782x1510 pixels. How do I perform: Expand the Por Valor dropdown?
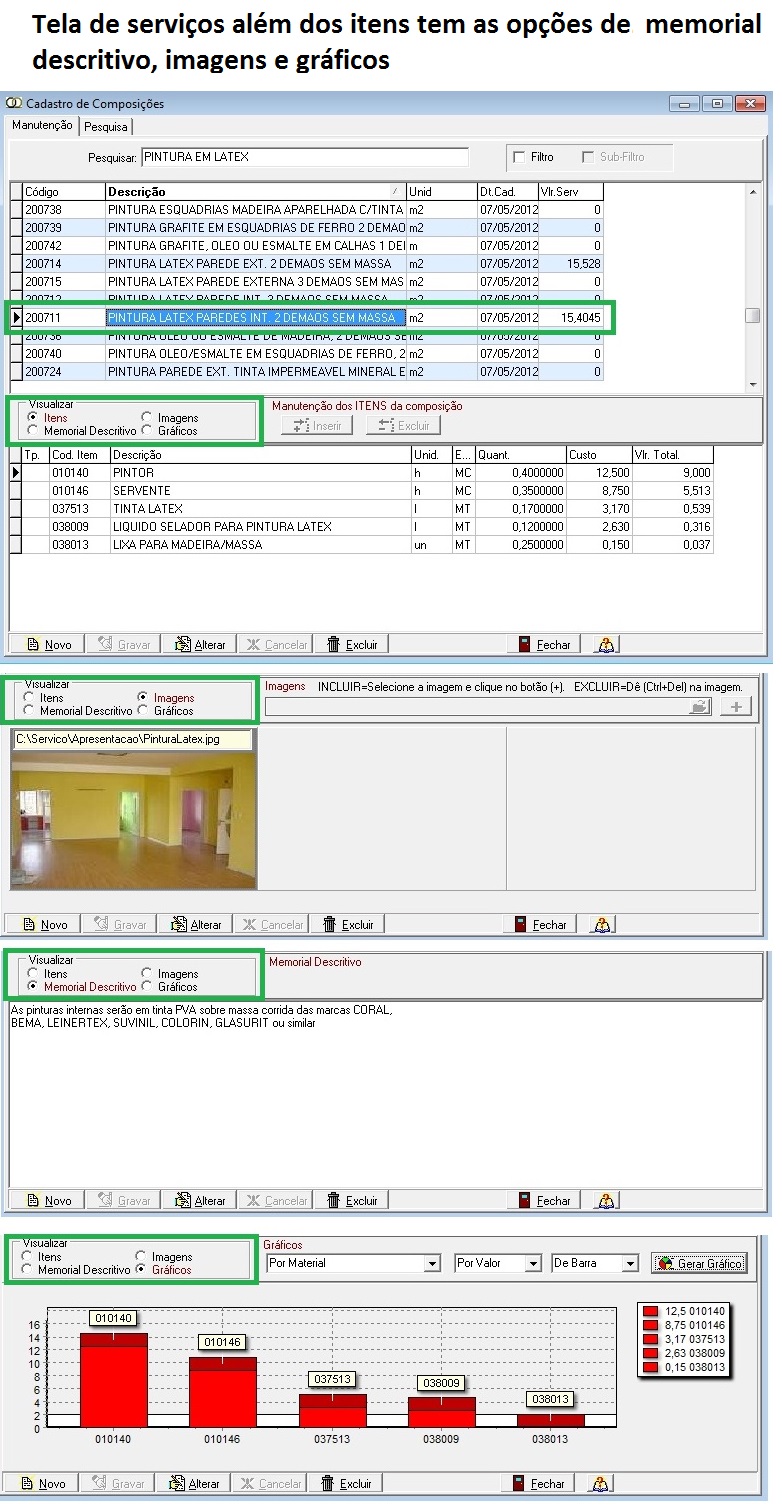click(532, 1264)
